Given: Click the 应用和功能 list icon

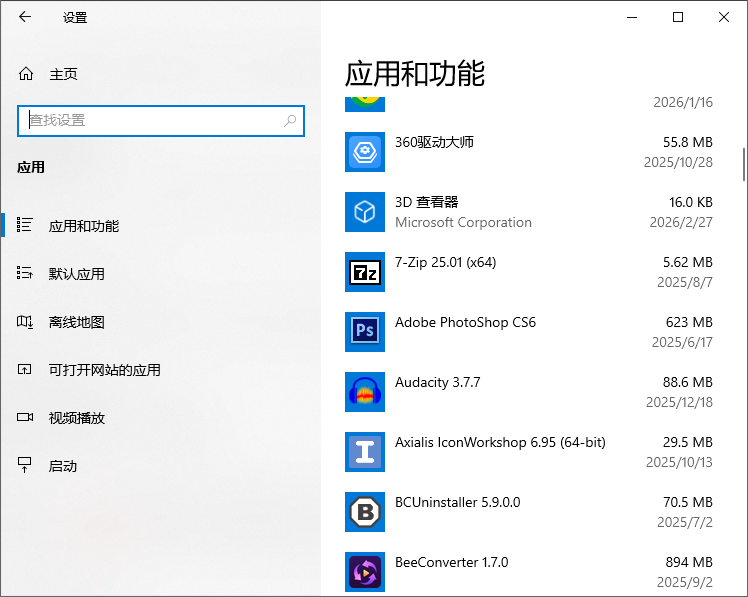Looking at the screenshot, I should coord(24,225).
